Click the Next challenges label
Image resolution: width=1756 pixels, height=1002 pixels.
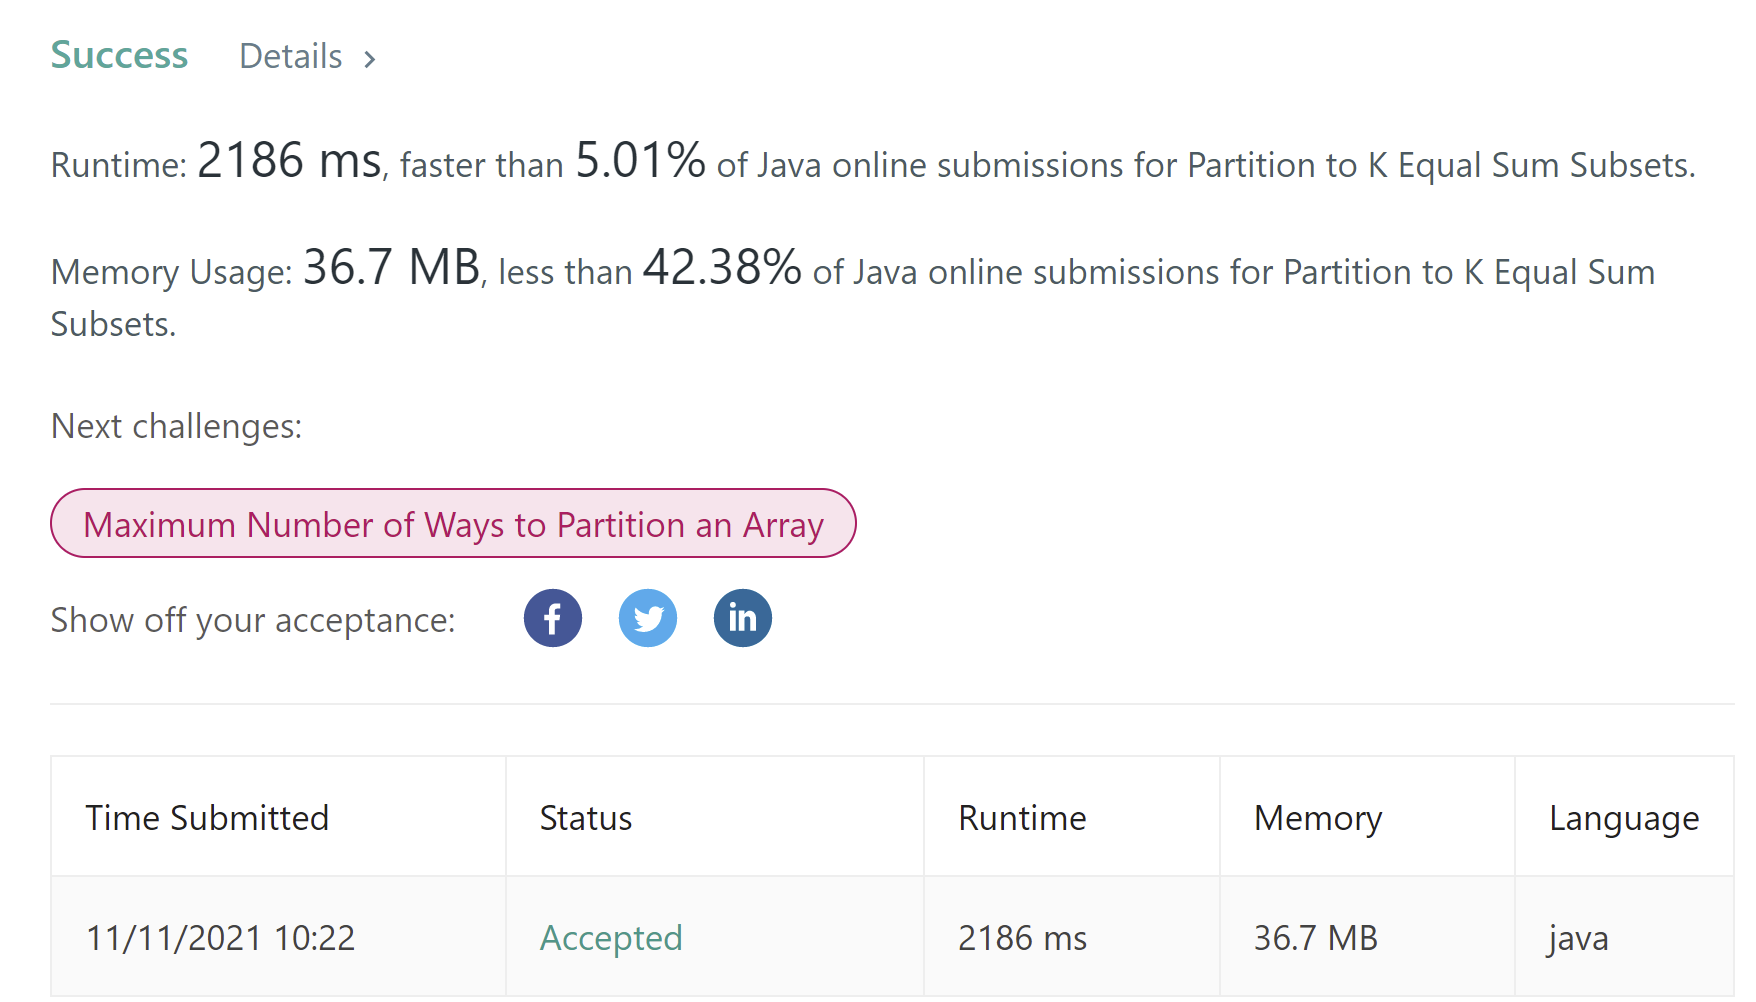click(176, 426)
